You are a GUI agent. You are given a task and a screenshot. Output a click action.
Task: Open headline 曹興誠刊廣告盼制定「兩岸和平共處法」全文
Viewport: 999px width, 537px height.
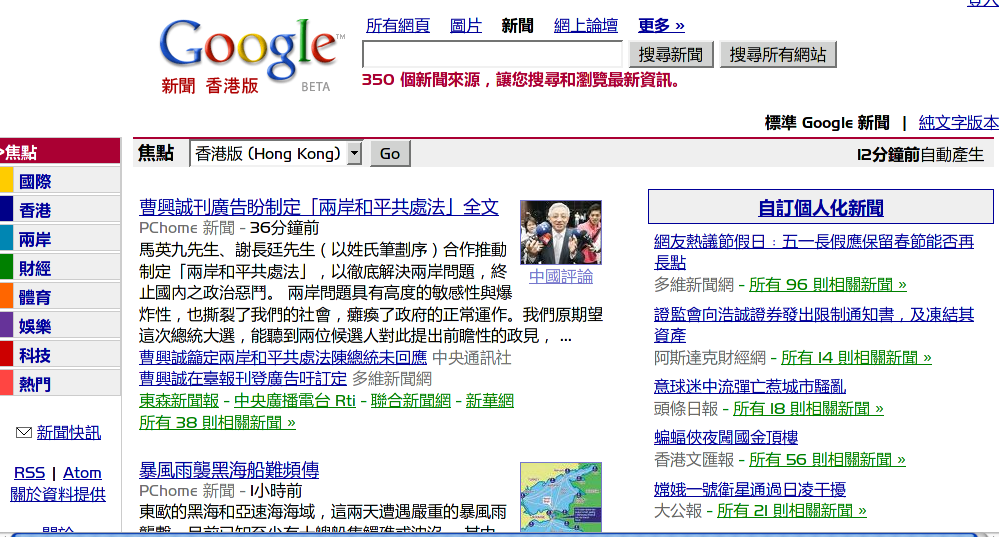[319, 207]
